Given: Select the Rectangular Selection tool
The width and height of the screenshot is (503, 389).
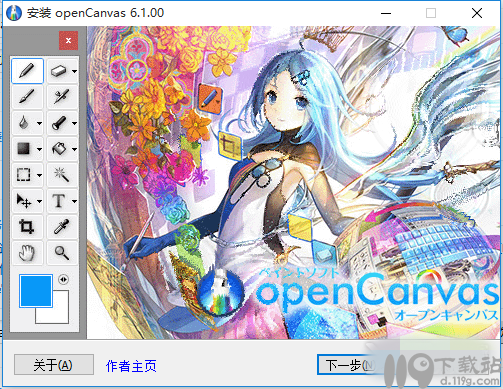Looking at the screenshot, I should point(24,175).
